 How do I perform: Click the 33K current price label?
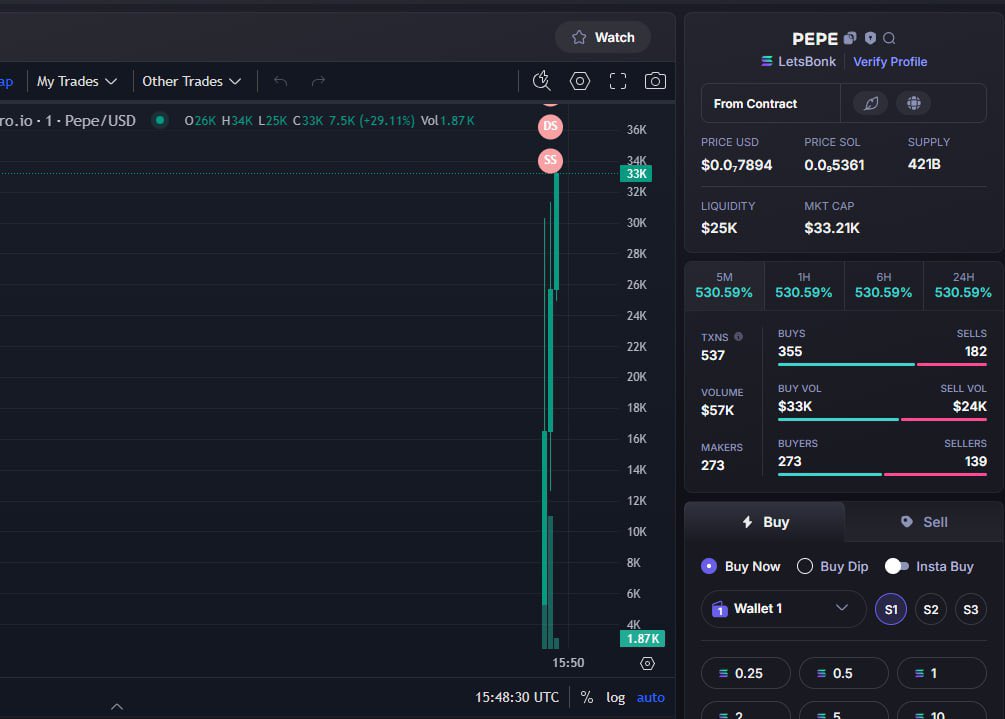tap(636, 174)
